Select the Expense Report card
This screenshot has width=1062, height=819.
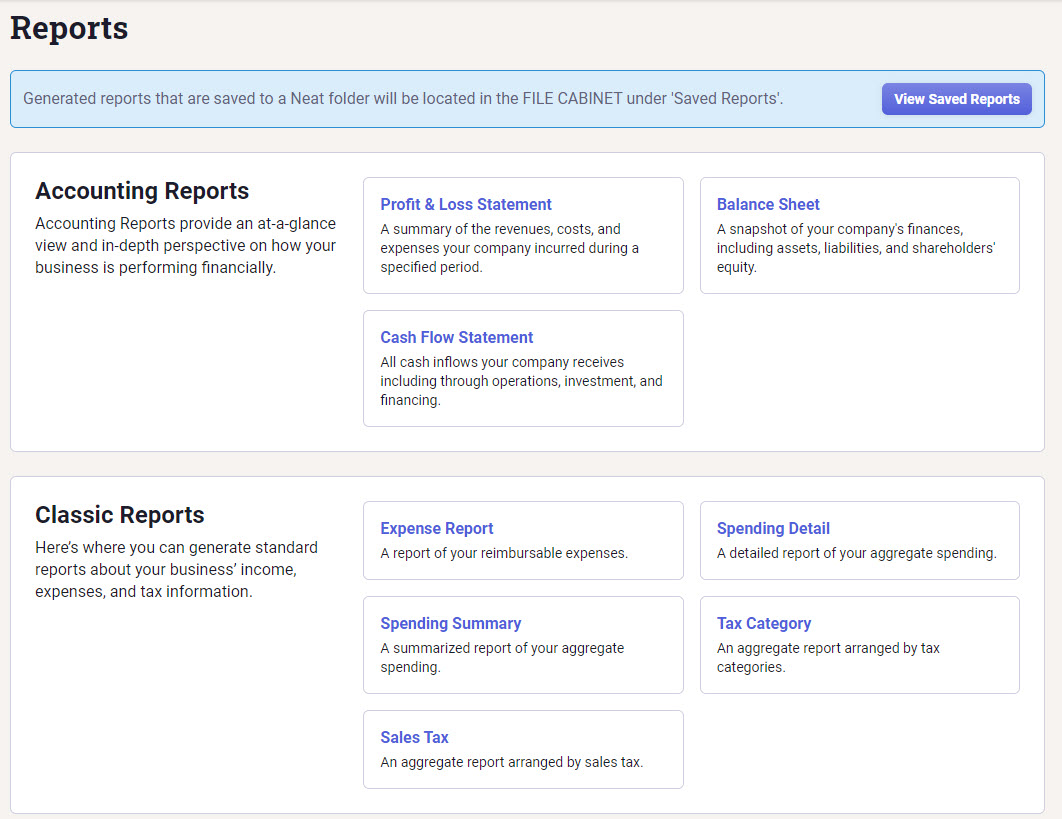pyautogui.click(x=523, y=540)
